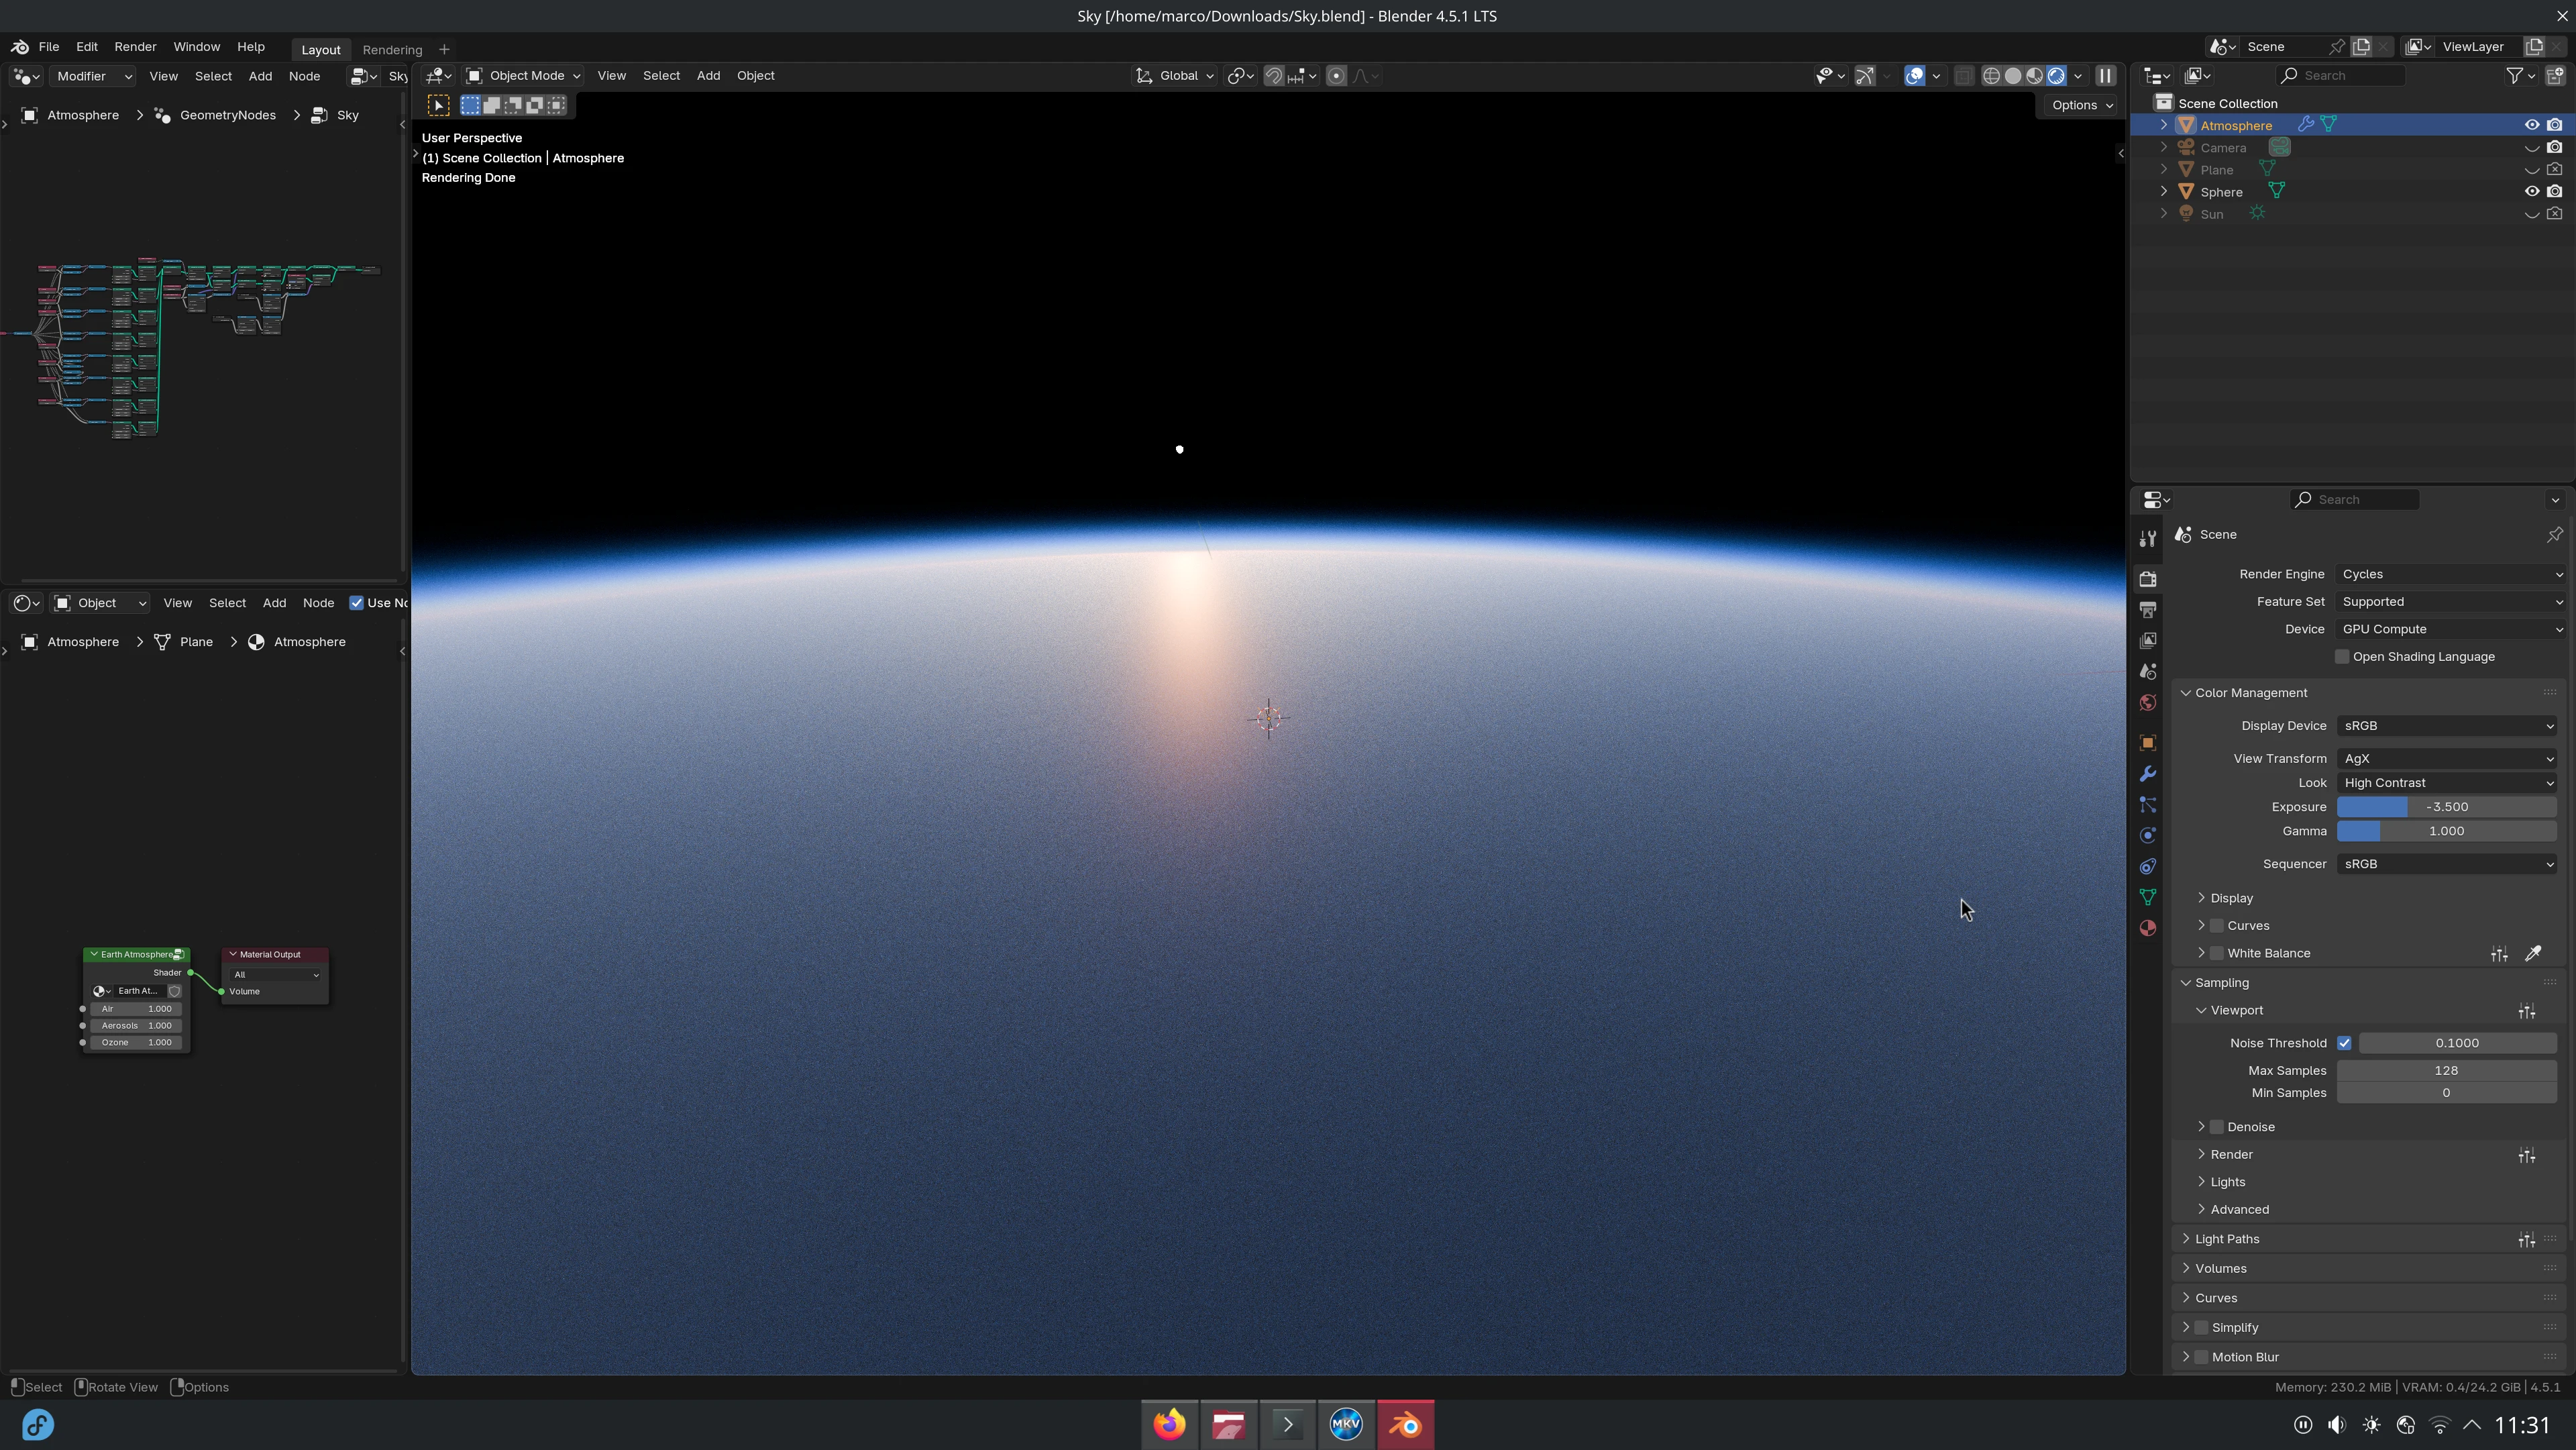Switch viewport to Material Preview shading
Viewport: 2576px width, 1450px height.
(x=2035, y=76)
